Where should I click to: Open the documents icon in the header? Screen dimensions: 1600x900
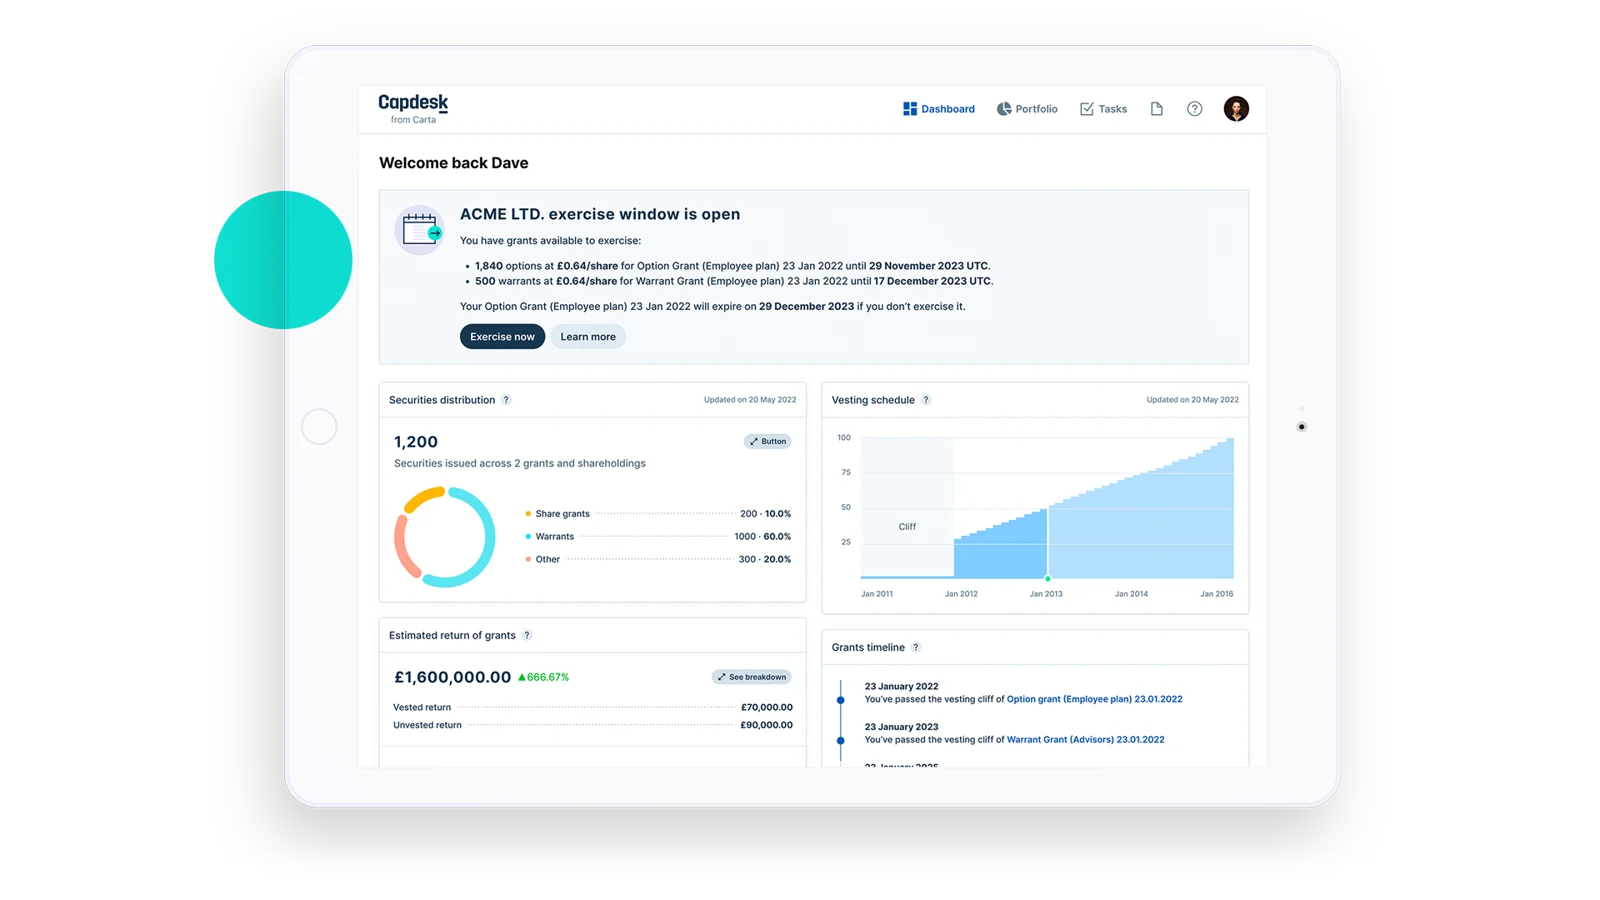click(x=1156, y=109)
